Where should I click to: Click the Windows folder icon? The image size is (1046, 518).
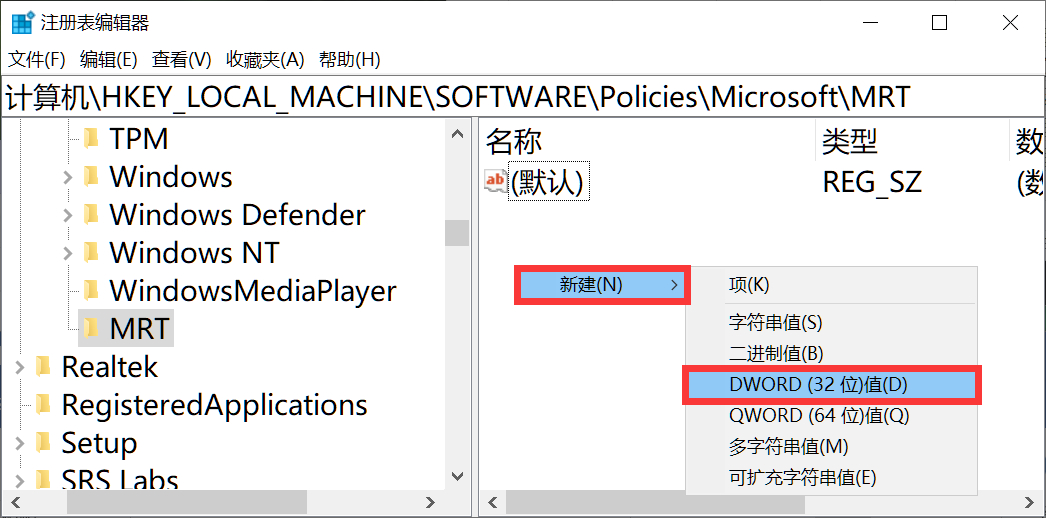pyautogui.click(x=91, y=177)
